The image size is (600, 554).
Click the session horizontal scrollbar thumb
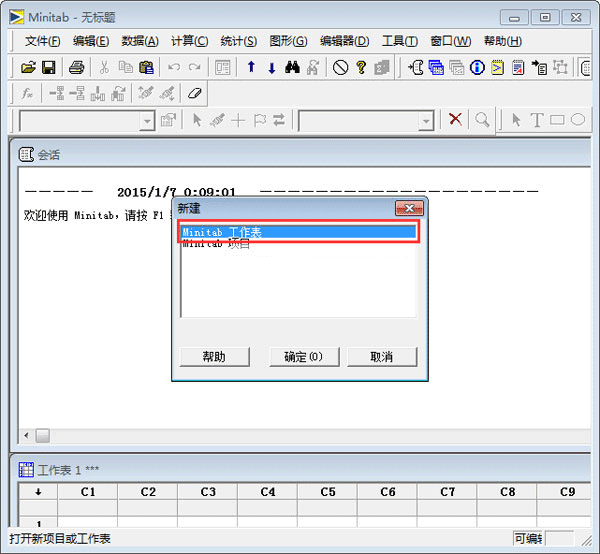coord(42,435)
